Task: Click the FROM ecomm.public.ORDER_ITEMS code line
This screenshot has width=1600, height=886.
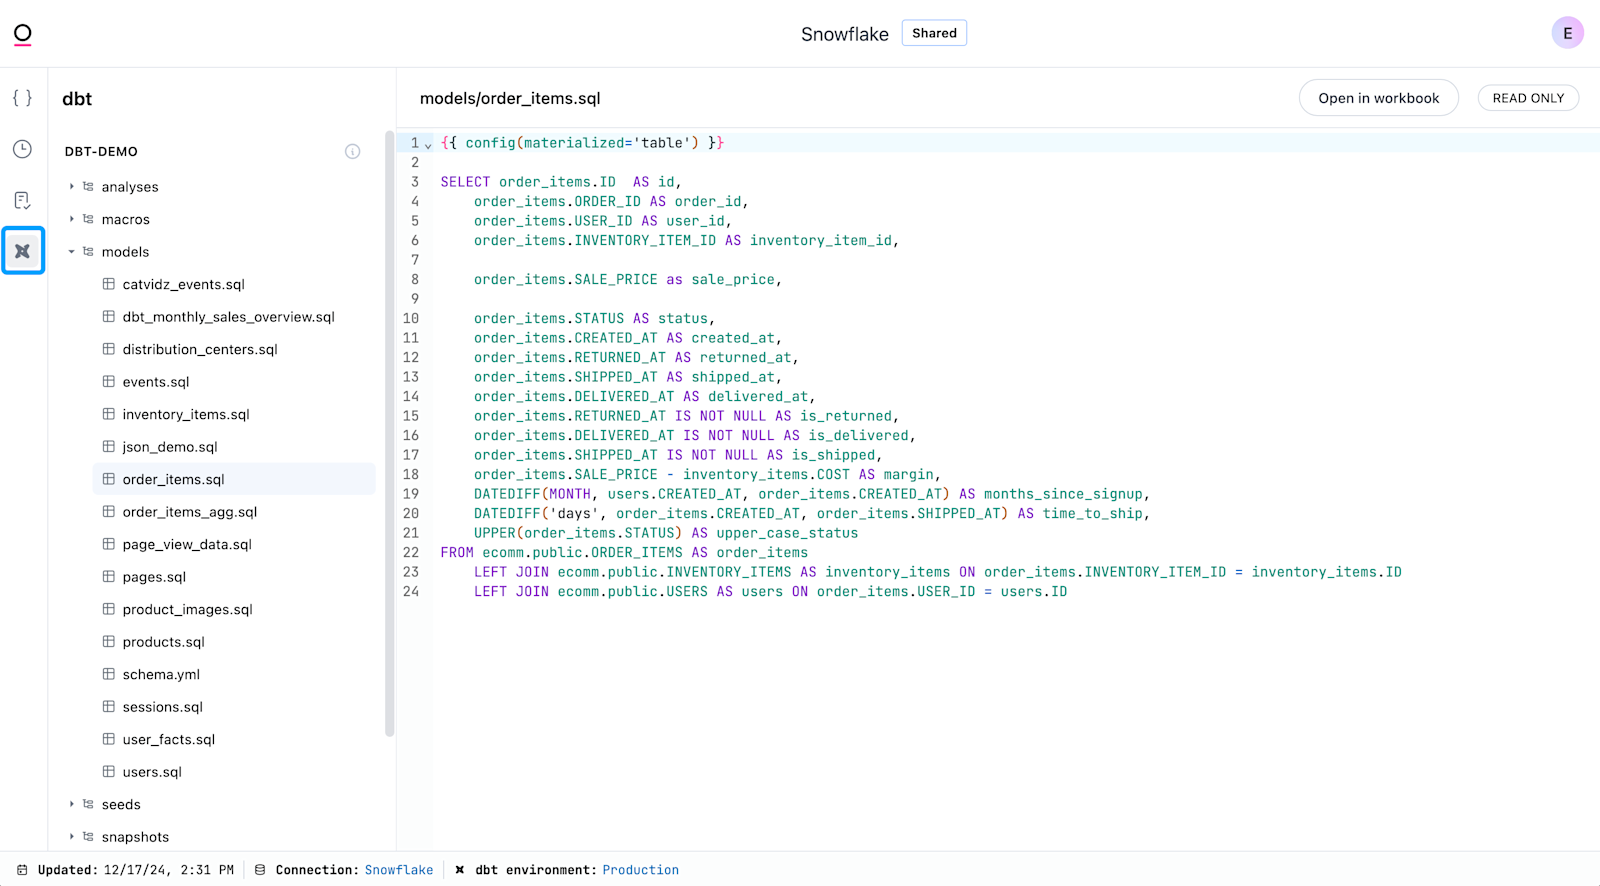Action: coord(624,553)
